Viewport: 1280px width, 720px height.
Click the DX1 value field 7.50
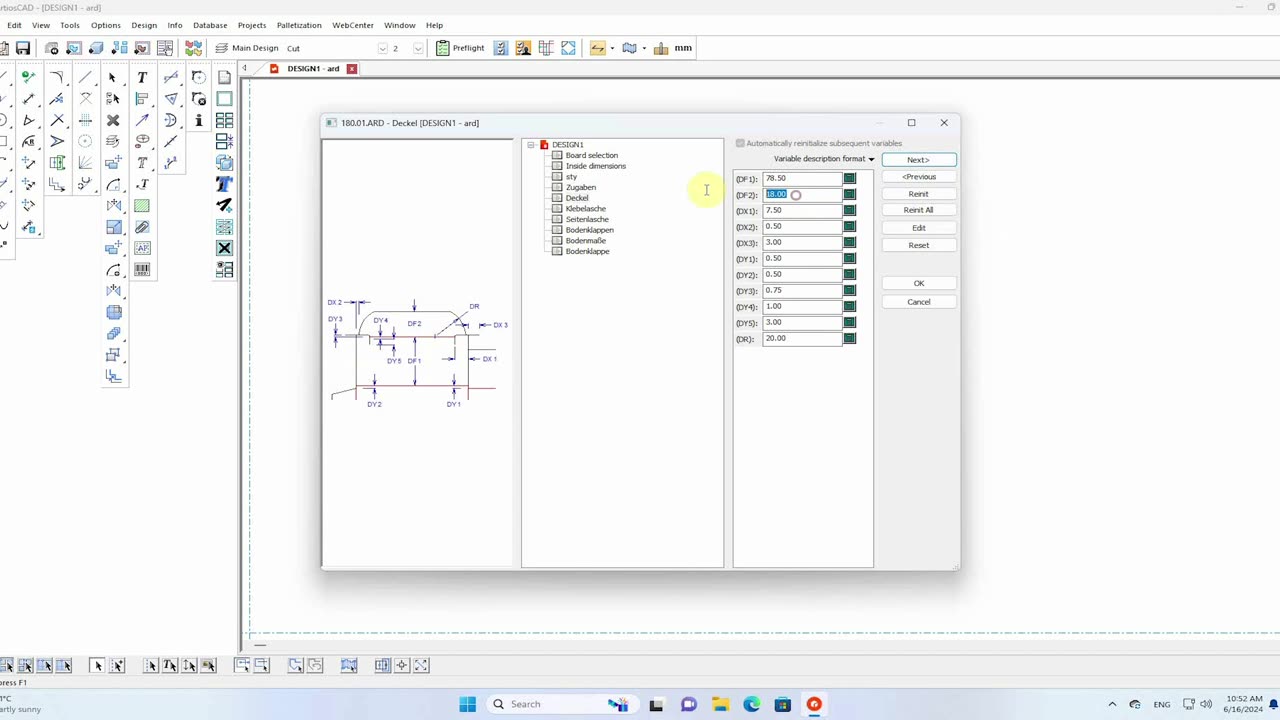(x=802, y=210)
